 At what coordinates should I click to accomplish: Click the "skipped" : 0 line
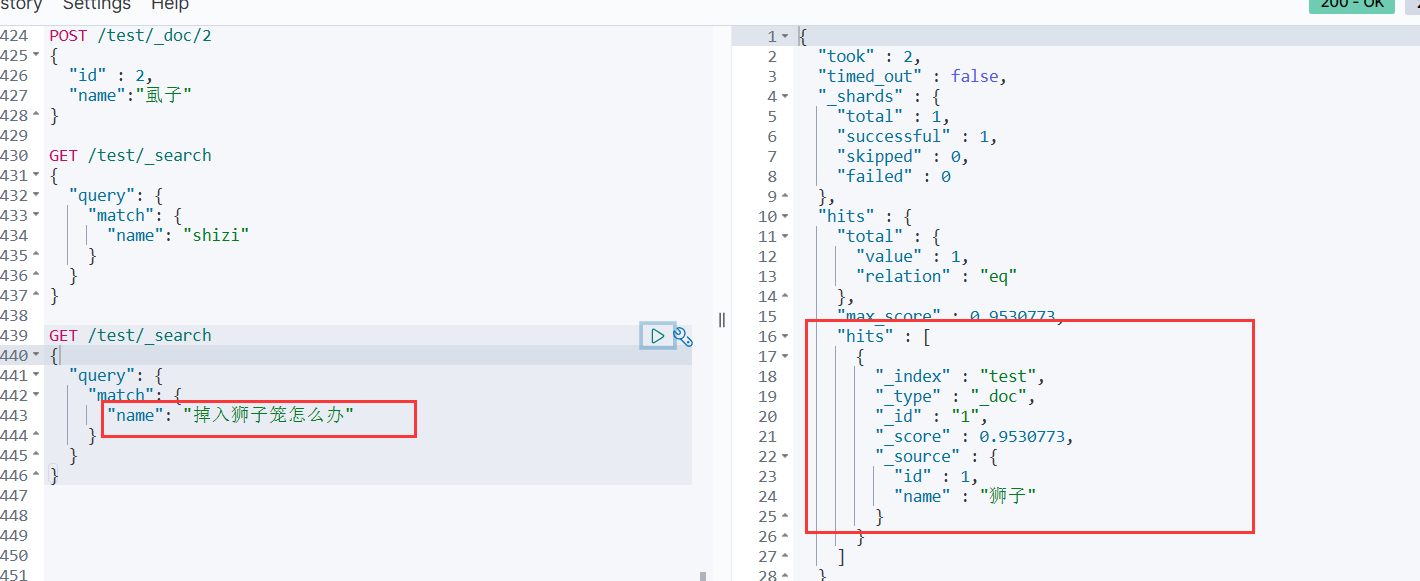903,156
